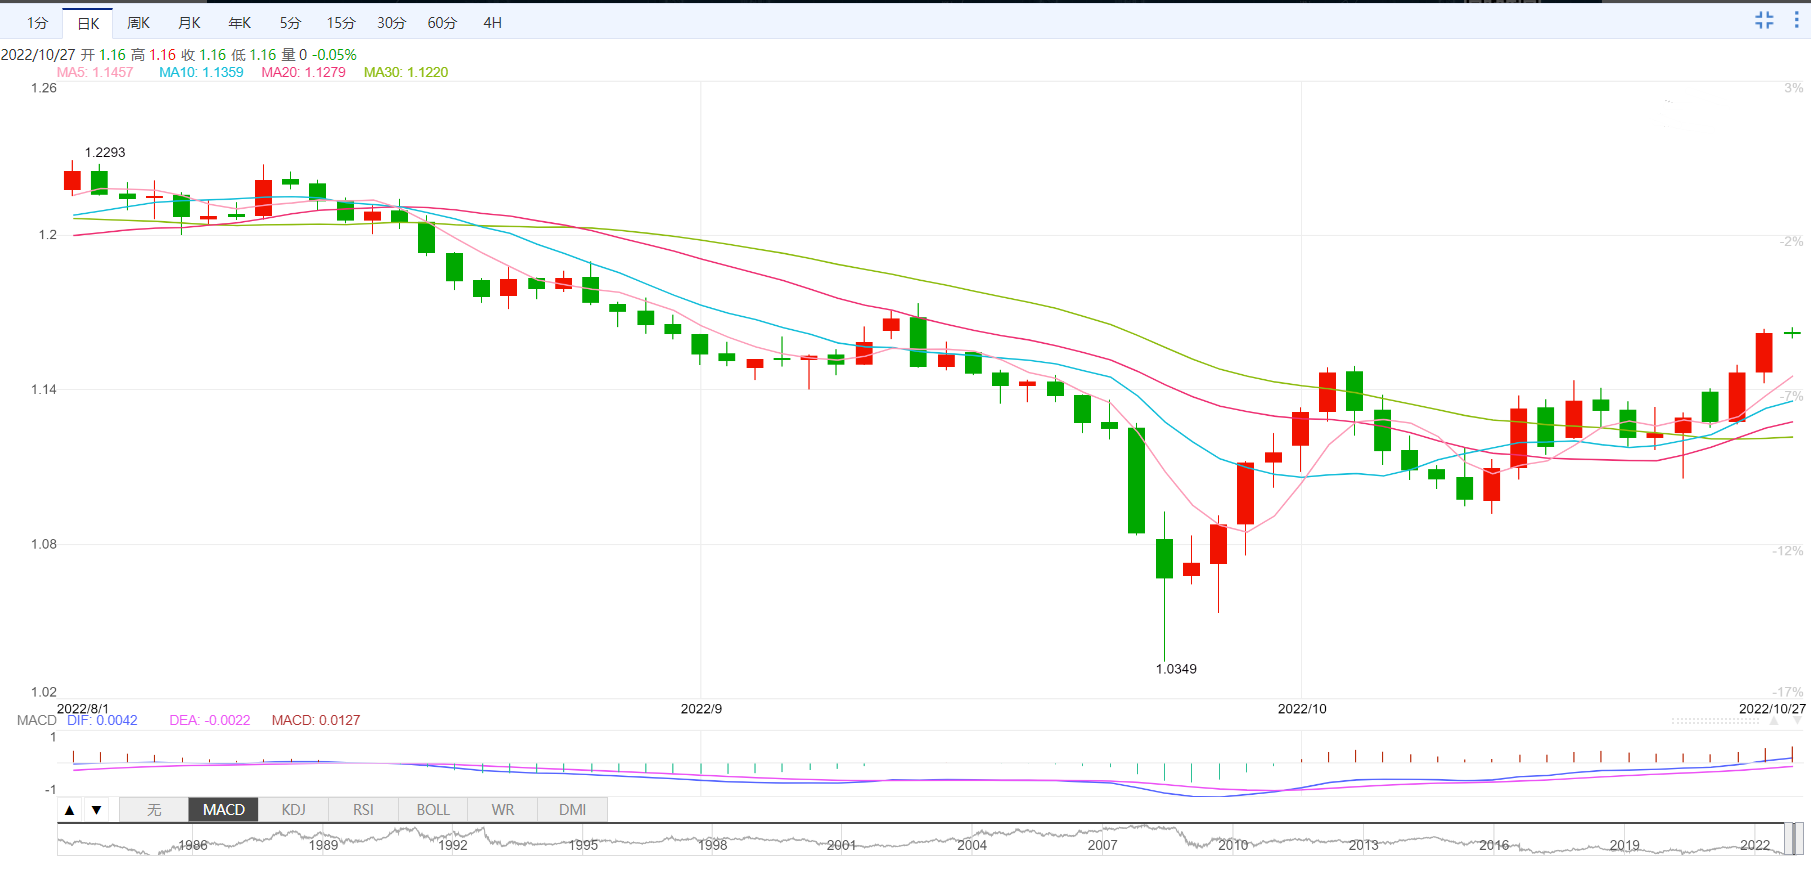
Task: Select the DMI indicator button
Action: tap(573, 810)
